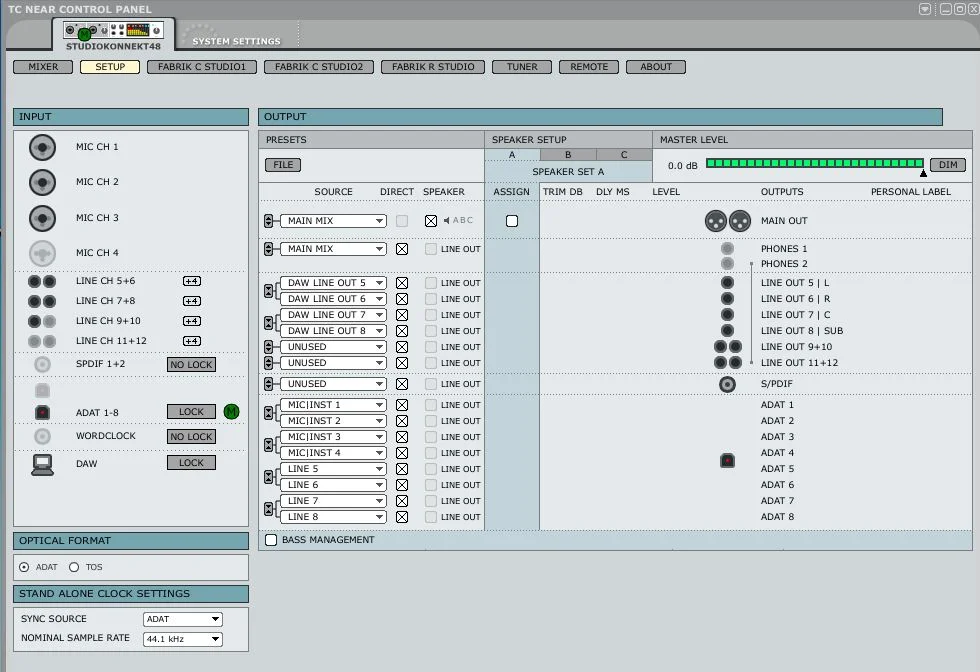Click the SPDIF 1+2 coaxial input icon

[x=42, y=364]
